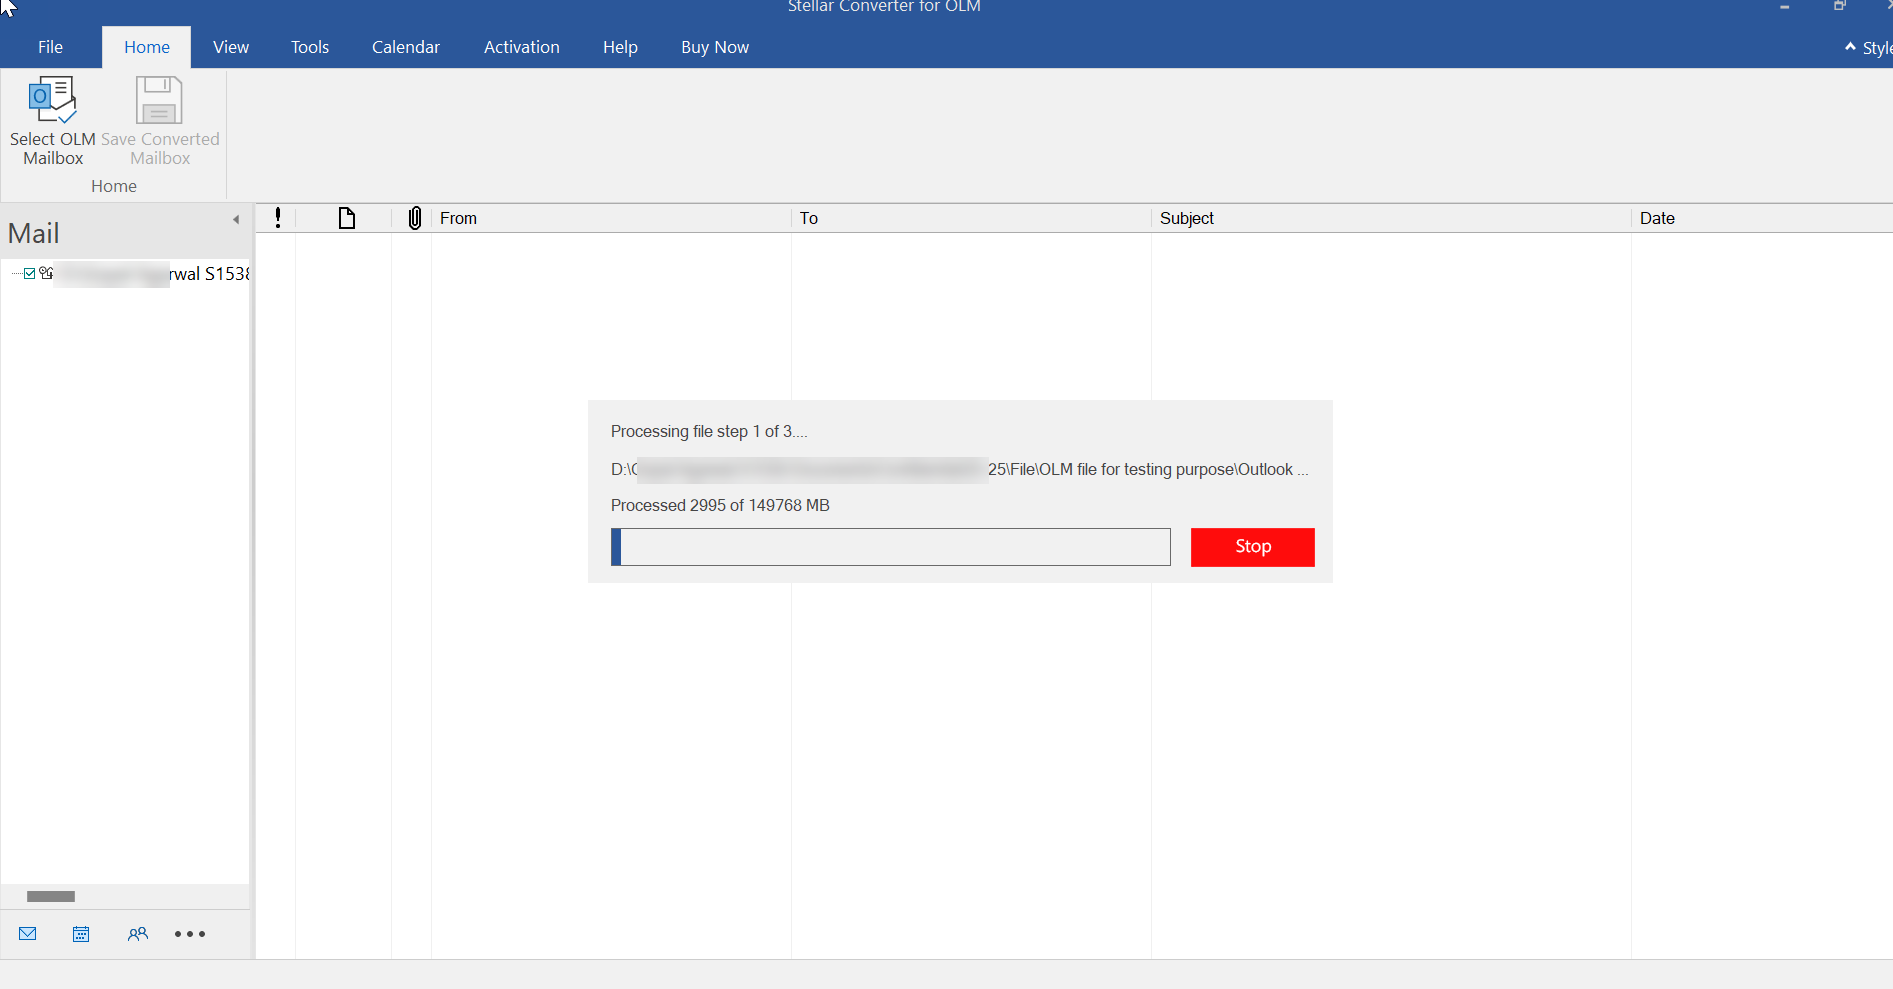Switch to Mail view via envelope icon
This screenshot has height=989, width=1893.
tap(28, 934)
